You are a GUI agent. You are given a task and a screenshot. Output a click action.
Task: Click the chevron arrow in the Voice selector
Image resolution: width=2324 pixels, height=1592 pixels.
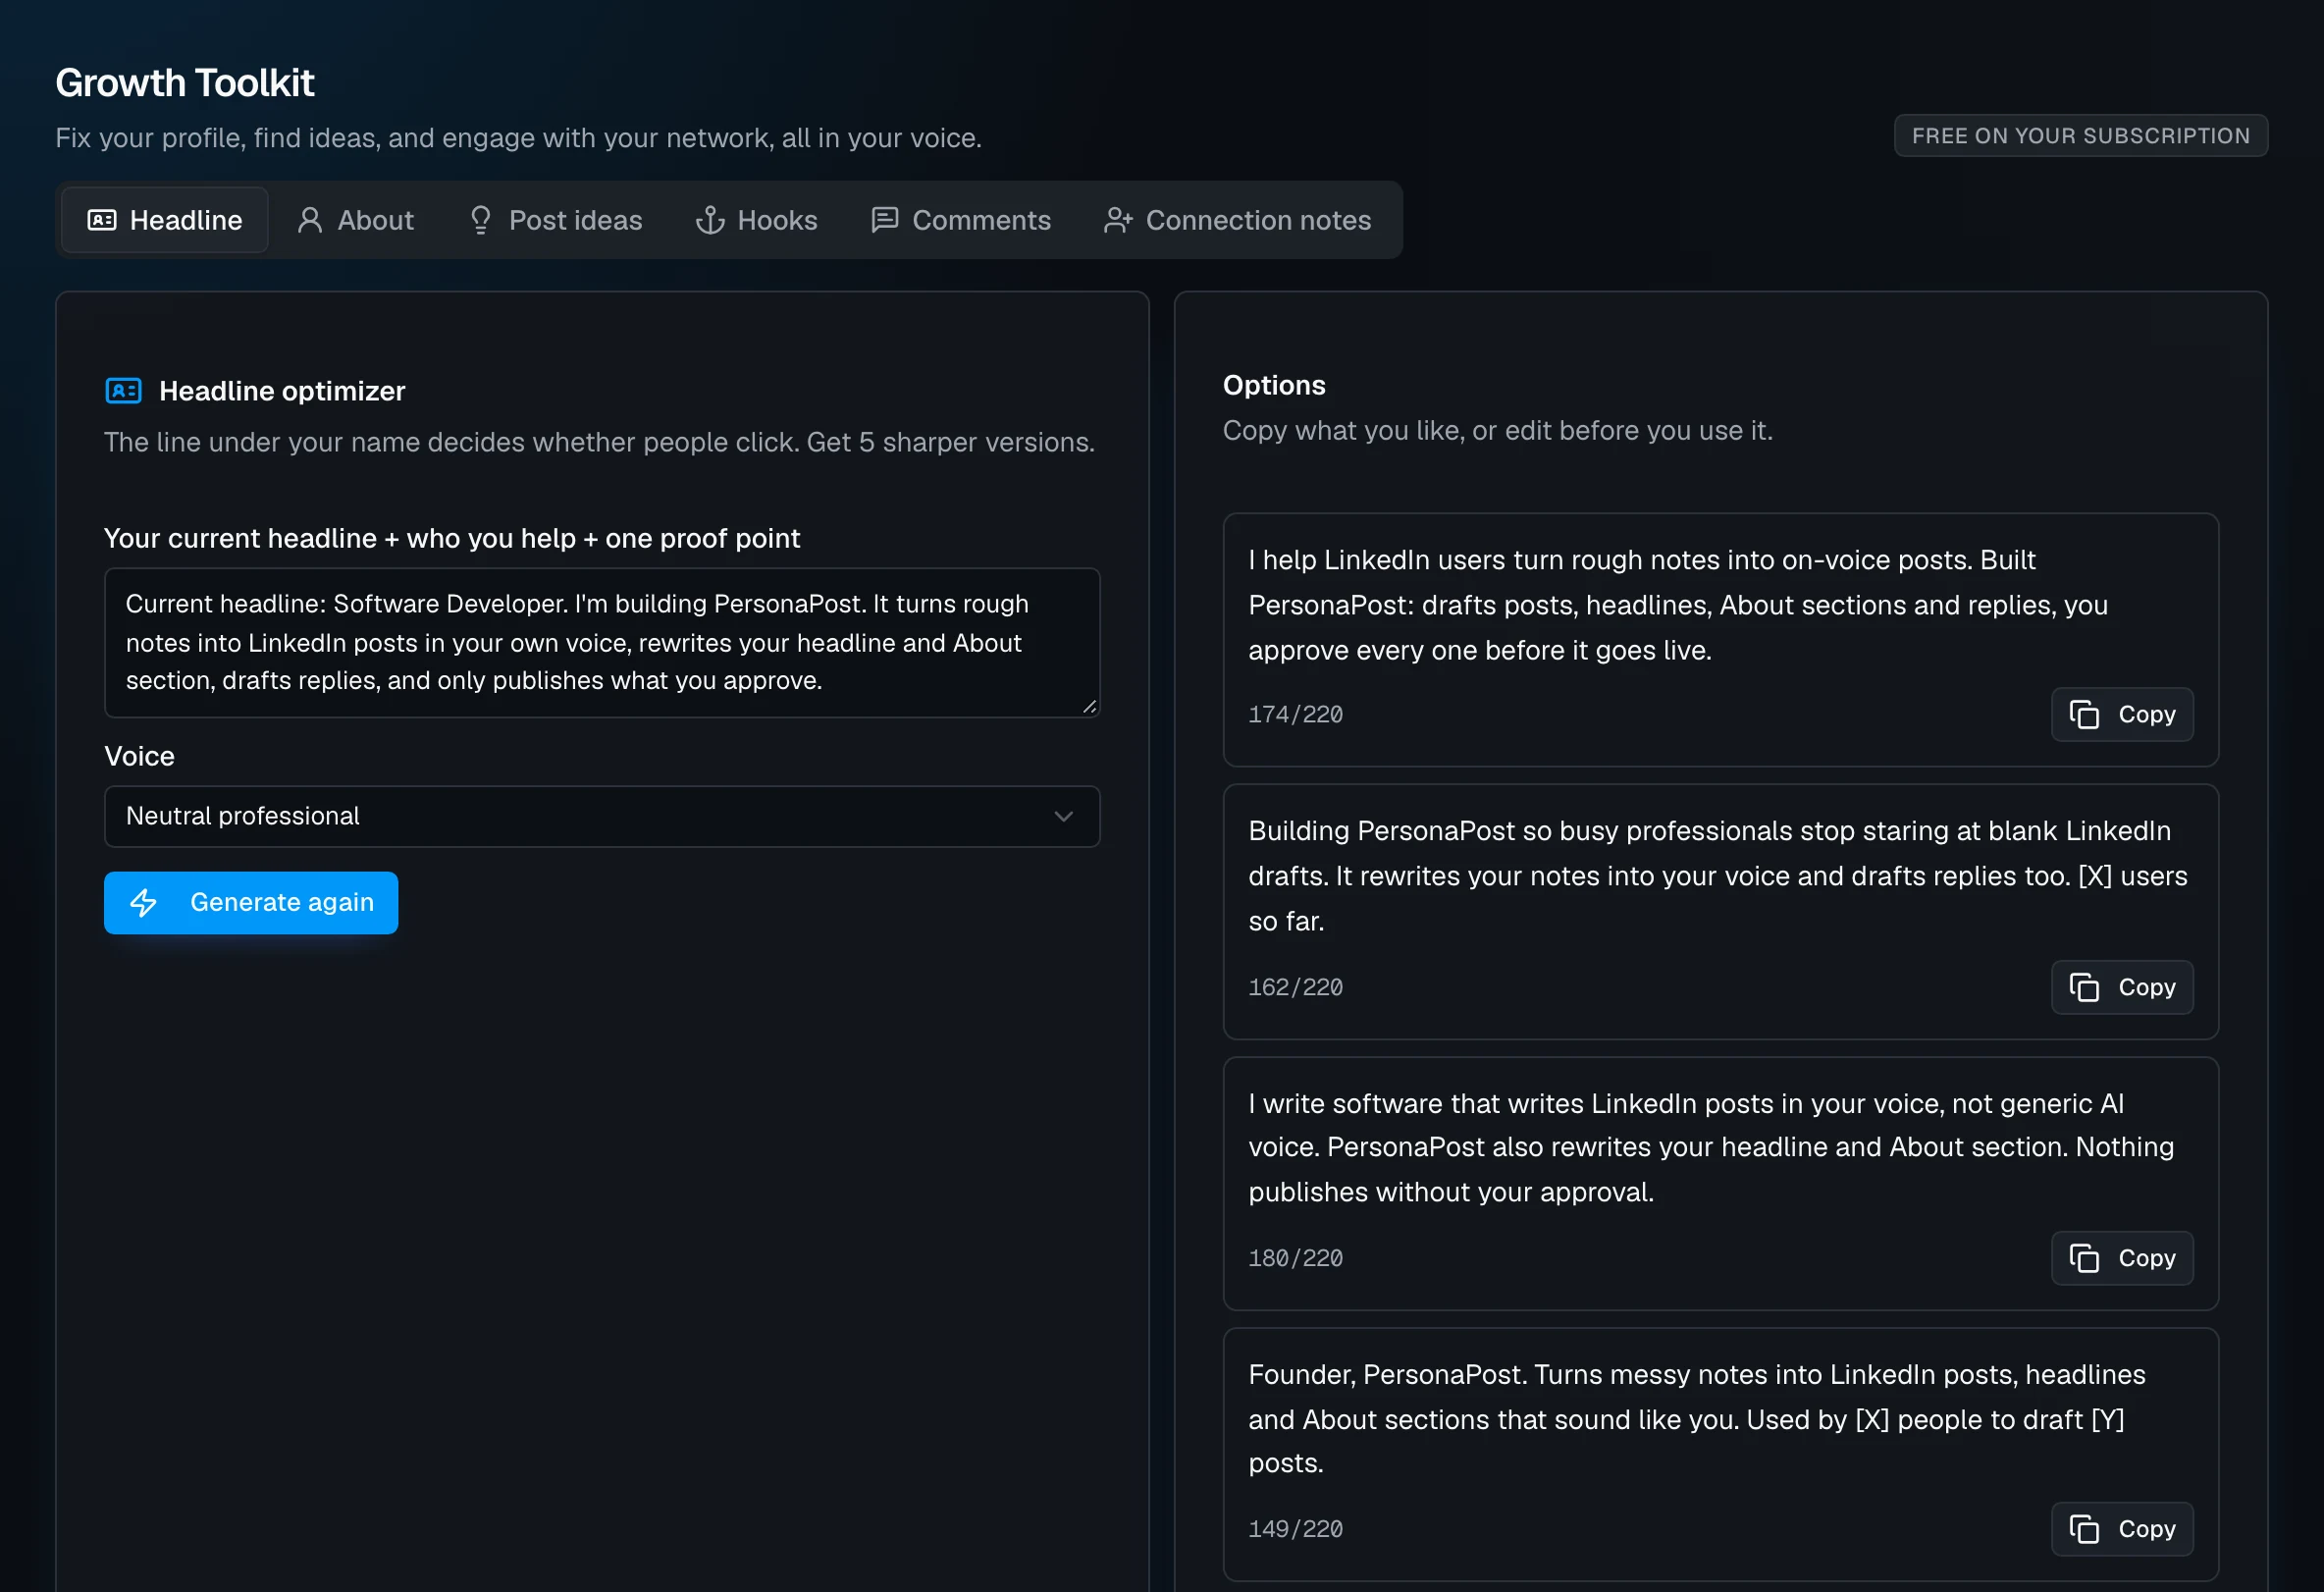click(1064, 817)
